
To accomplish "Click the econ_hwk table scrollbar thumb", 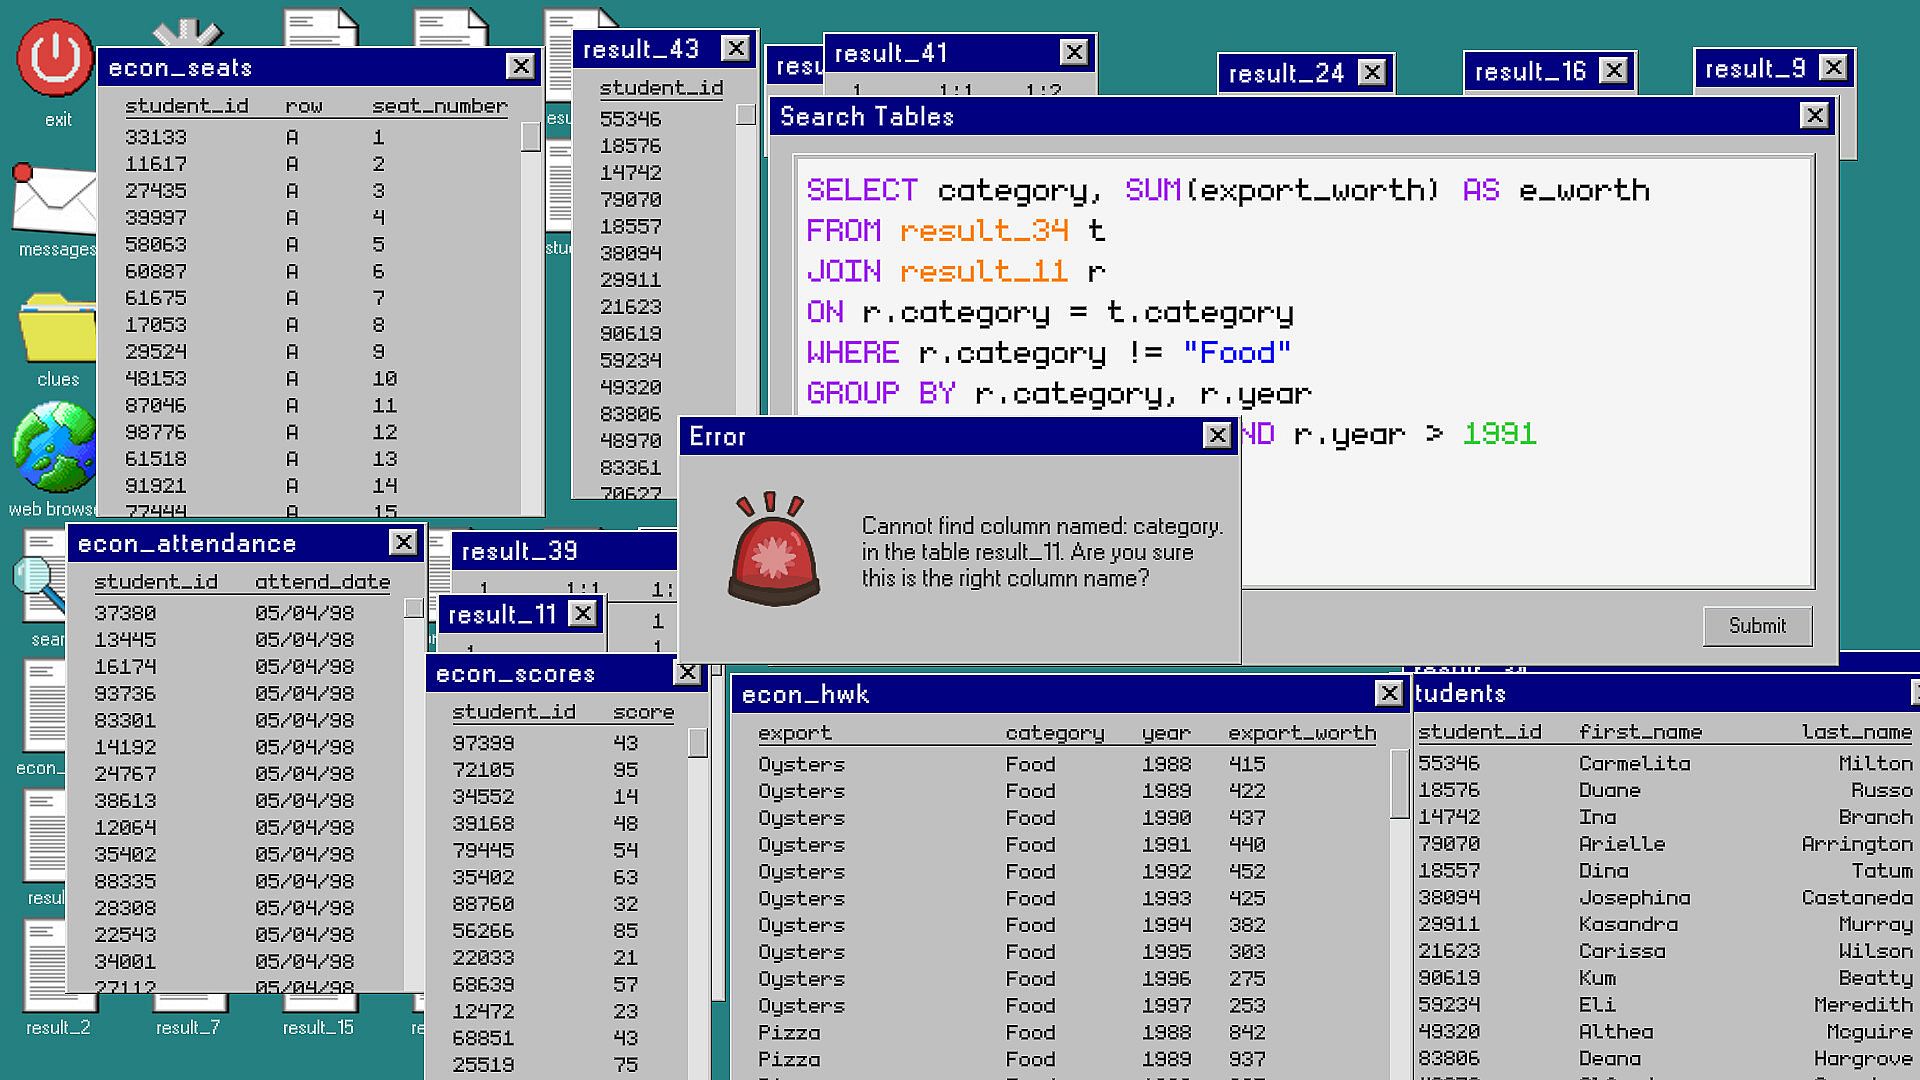I will click(x=1399, y=783).
